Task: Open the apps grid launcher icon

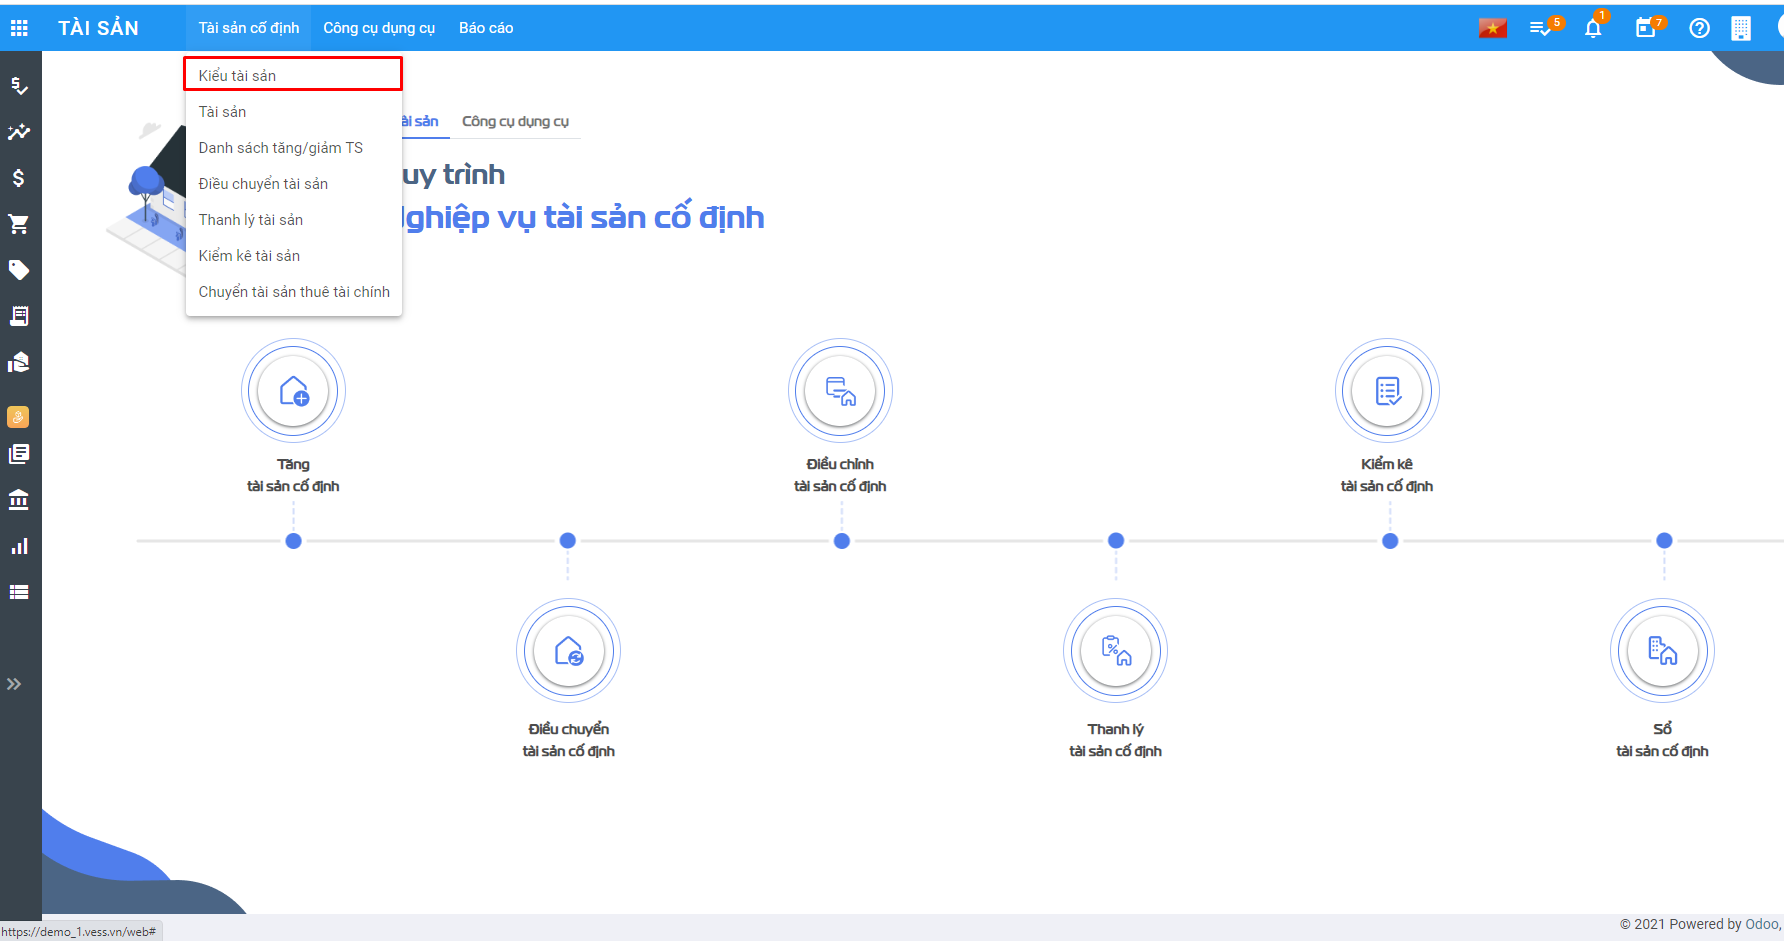Action: coord(19,28)
